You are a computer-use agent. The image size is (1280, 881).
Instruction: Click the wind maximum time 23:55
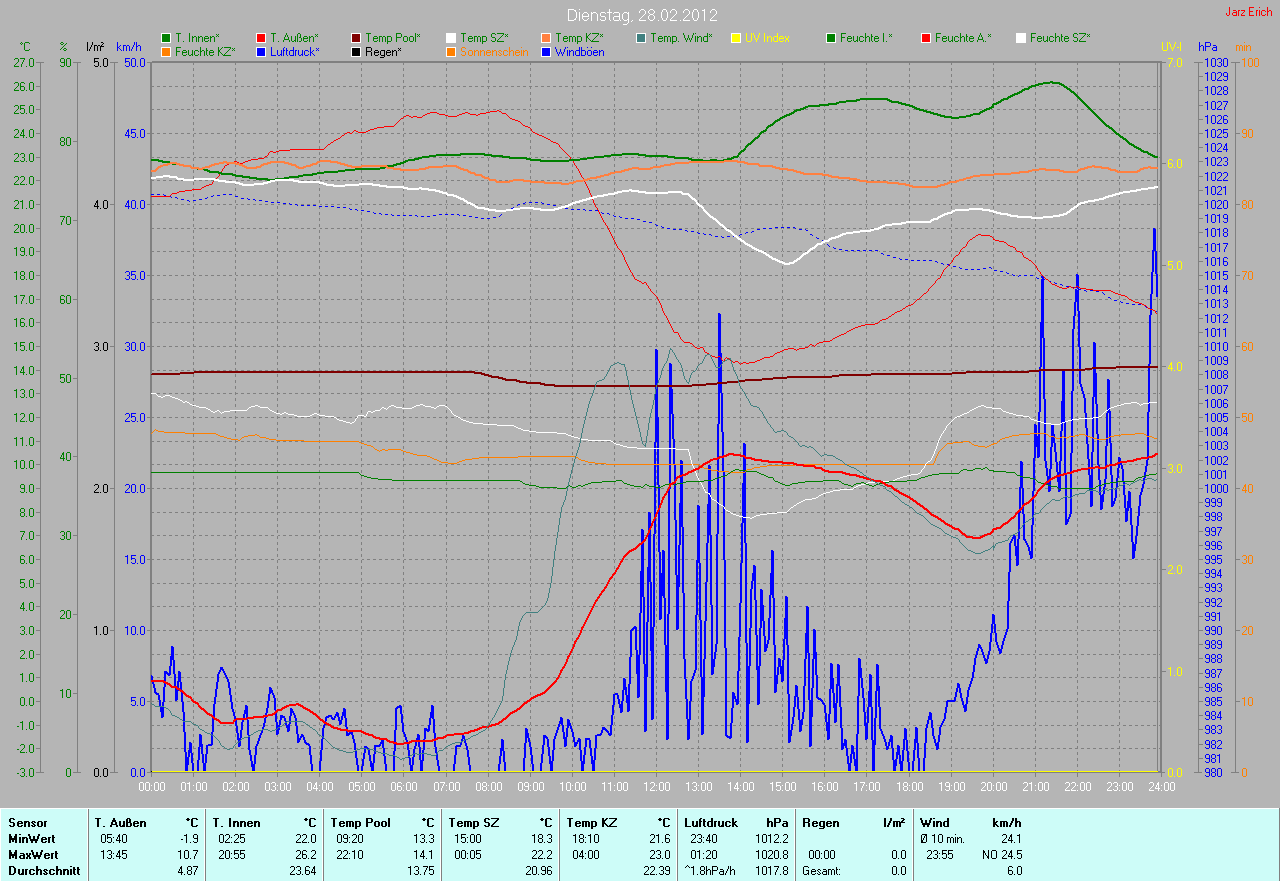(940, 855)
